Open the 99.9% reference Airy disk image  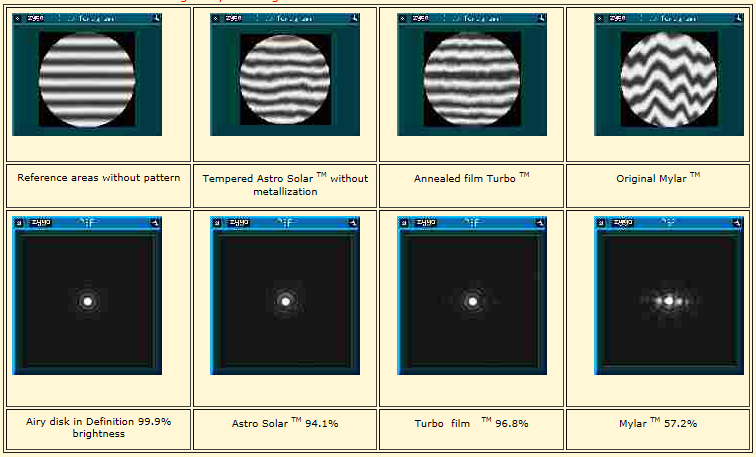coord(87,296)
